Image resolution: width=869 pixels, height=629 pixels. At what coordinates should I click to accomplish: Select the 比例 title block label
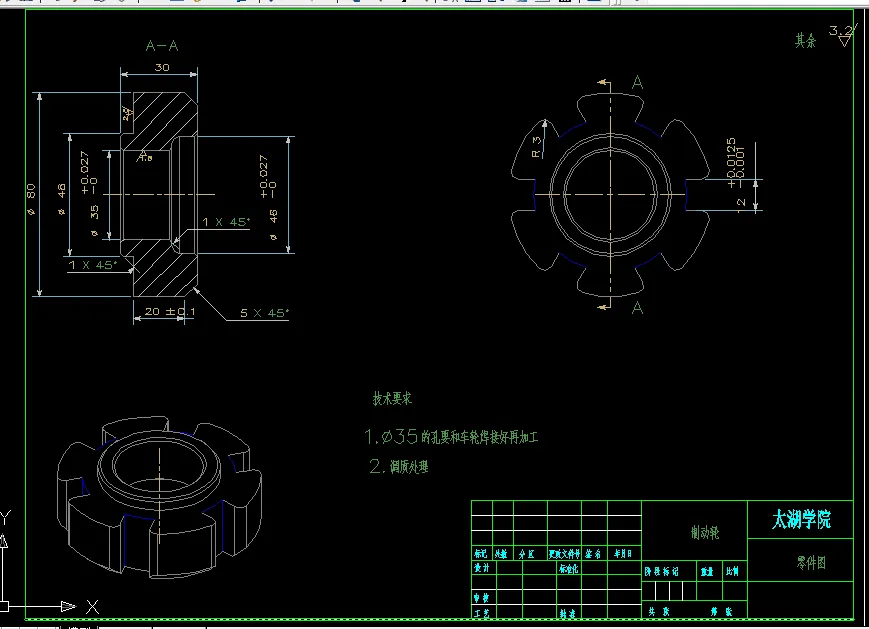tap(732, 571)
